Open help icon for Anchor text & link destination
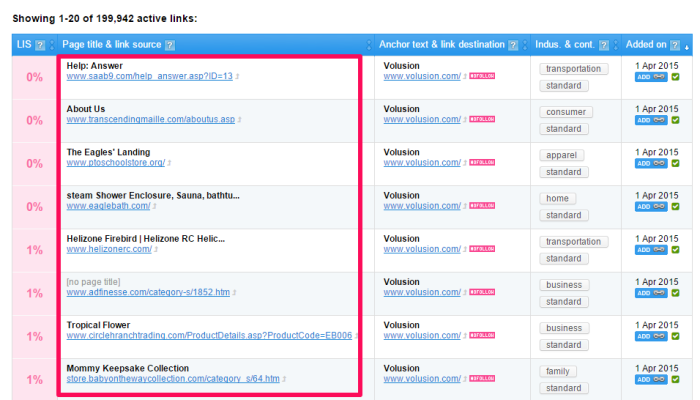 [x=512, y=45]
